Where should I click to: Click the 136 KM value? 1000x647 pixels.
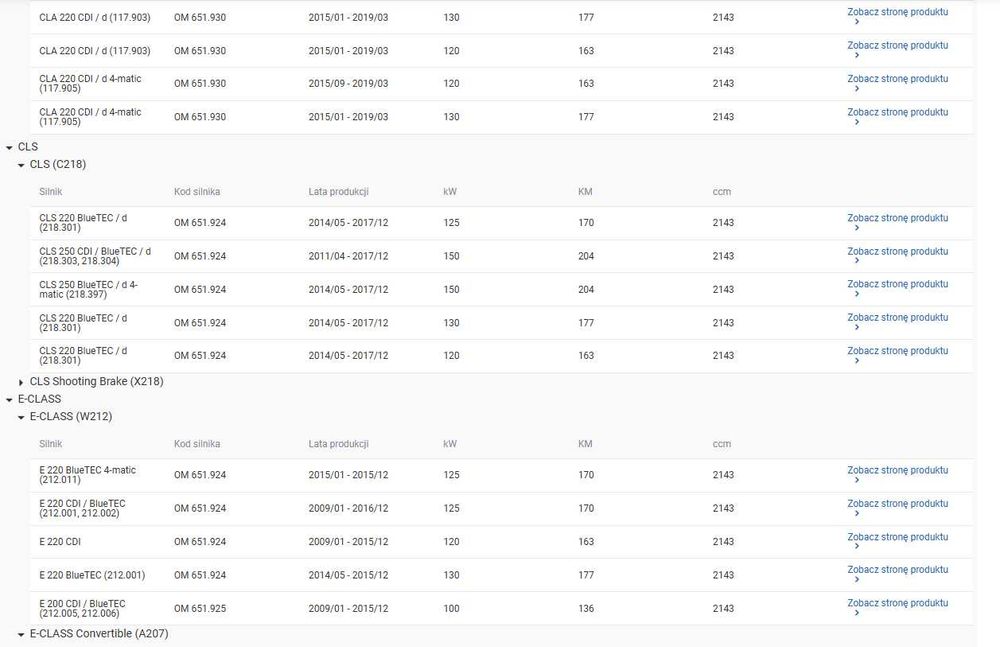(586, 608)
